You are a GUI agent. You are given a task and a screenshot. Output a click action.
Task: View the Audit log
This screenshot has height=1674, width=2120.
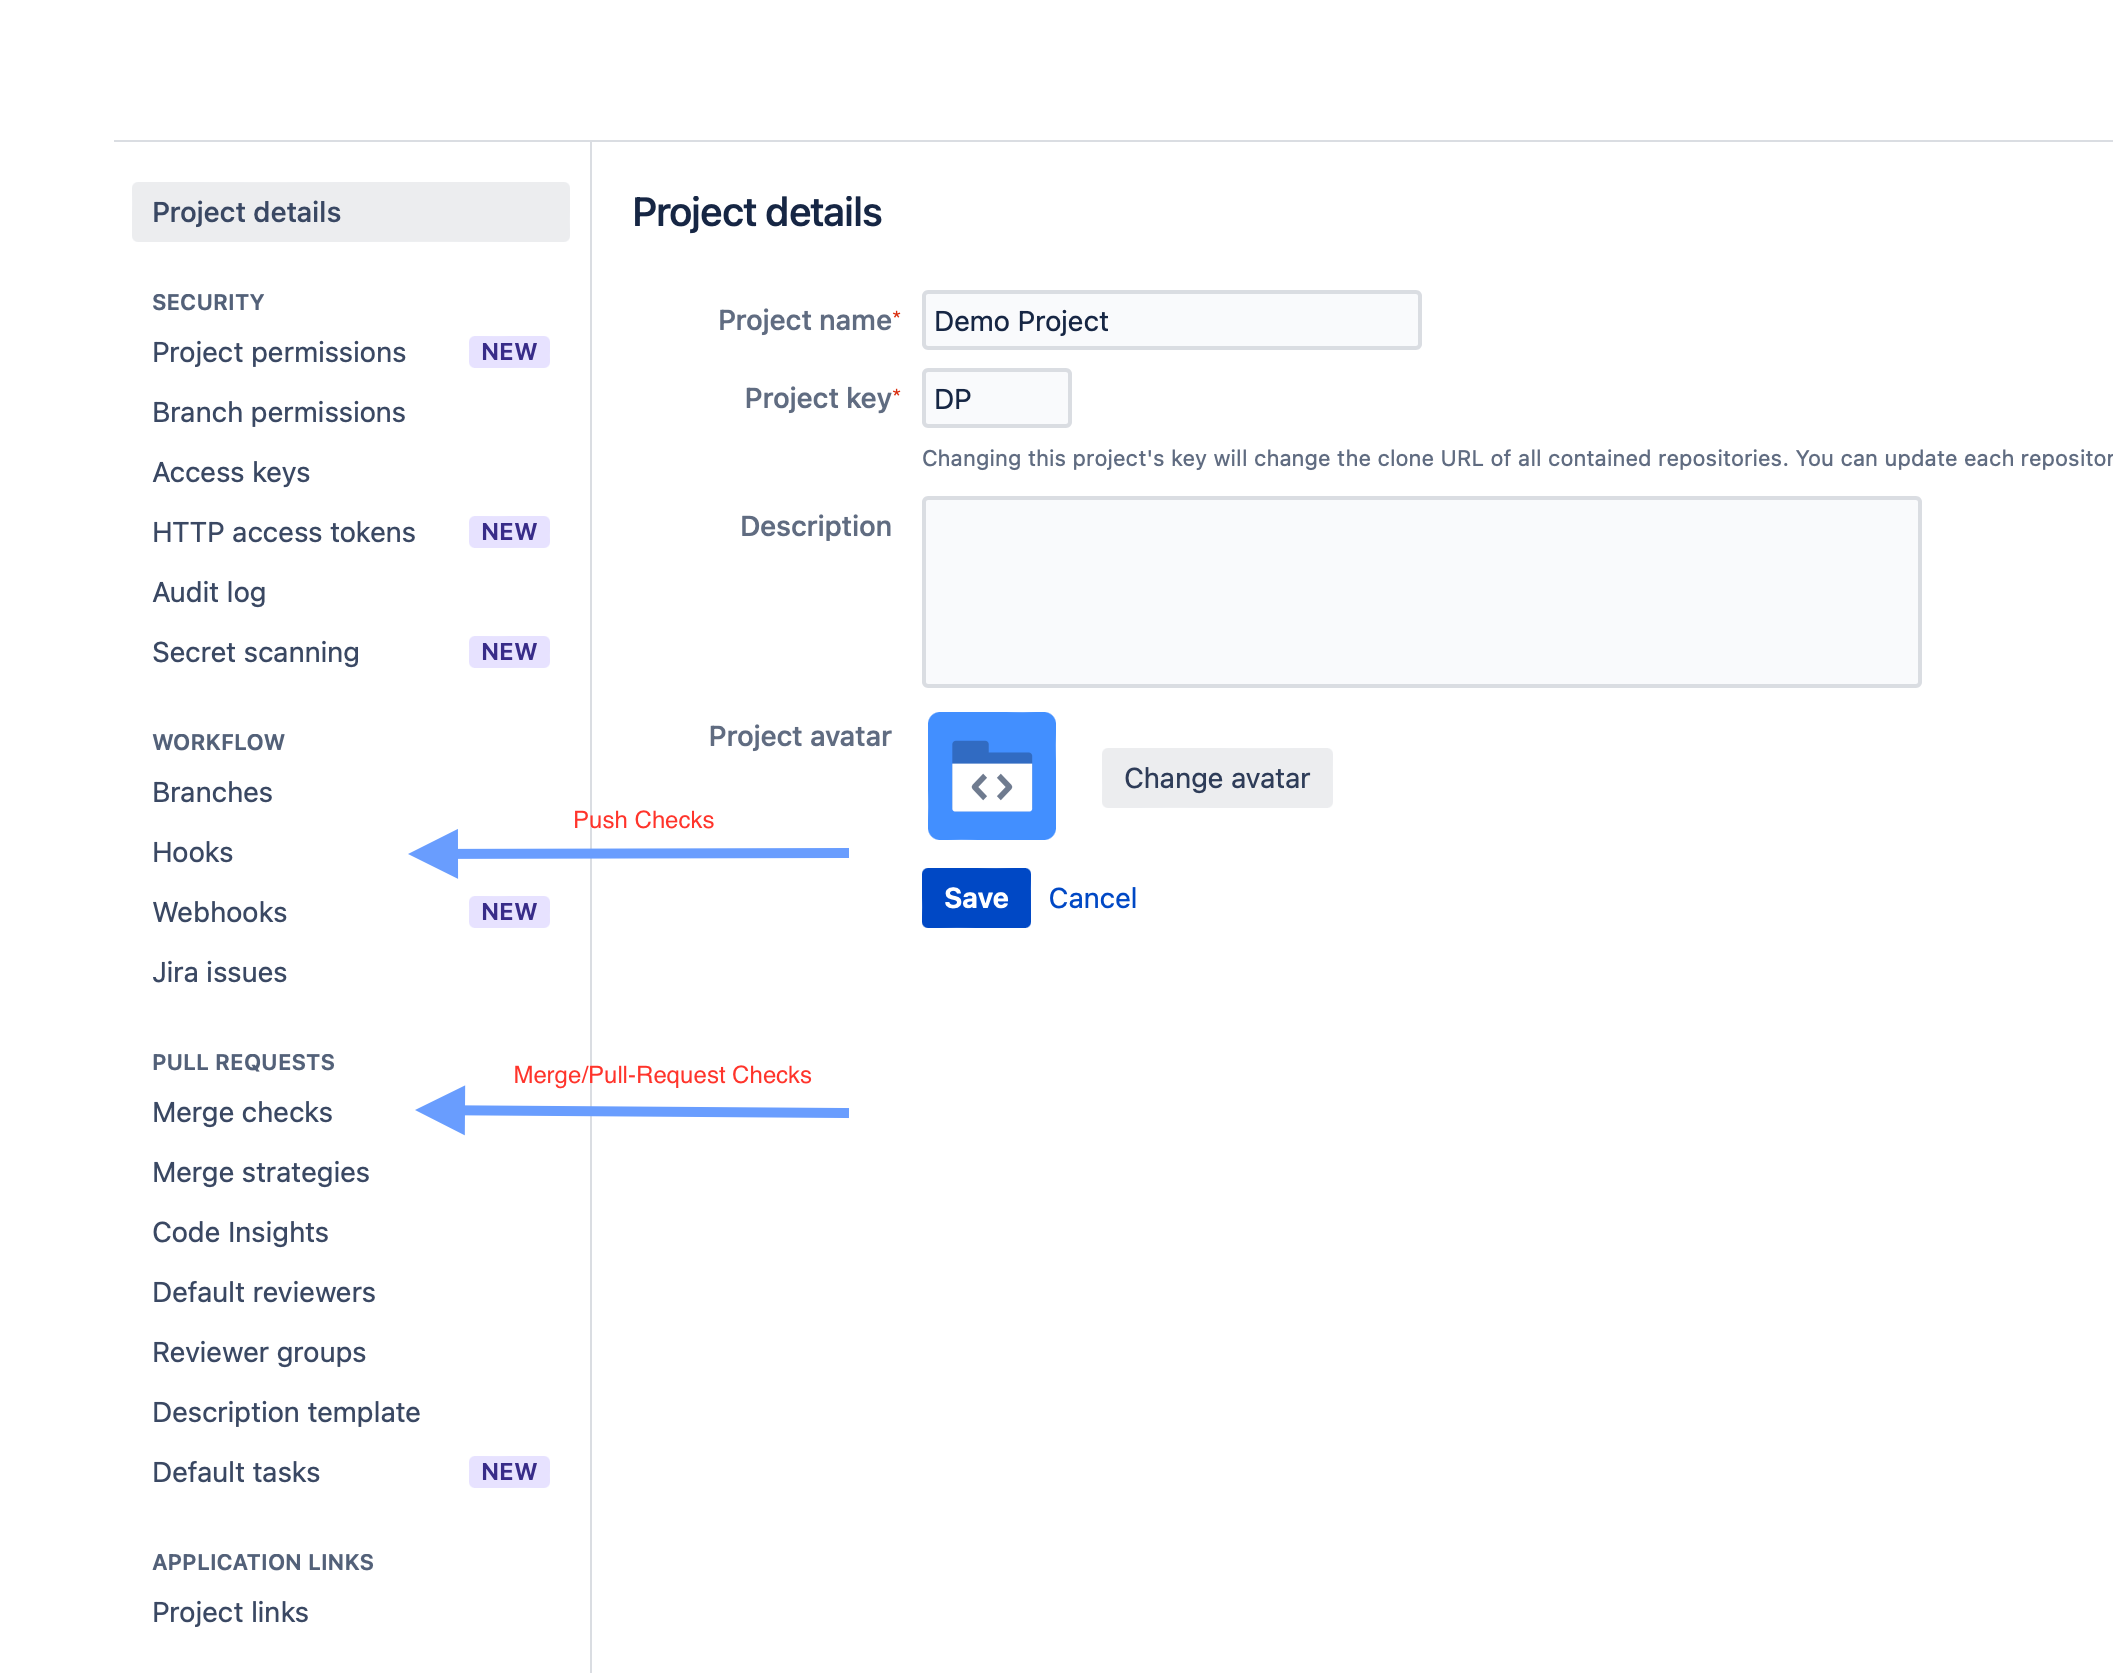tap(209, 592)
